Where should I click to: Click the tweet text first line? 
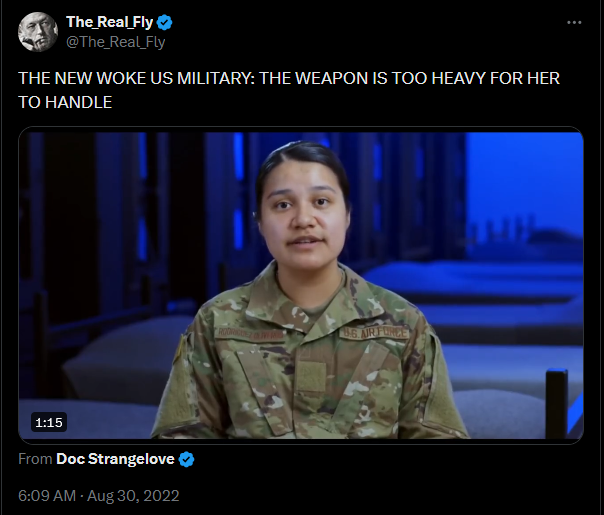click(x=289, y=78)
